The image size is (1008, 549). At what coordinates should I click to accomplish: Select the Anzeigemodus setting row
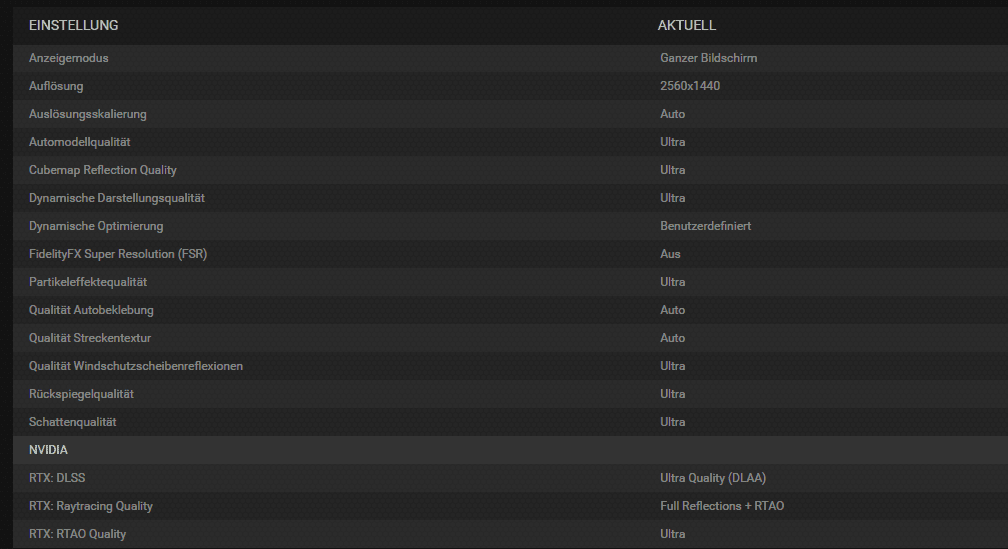(510, 58)
